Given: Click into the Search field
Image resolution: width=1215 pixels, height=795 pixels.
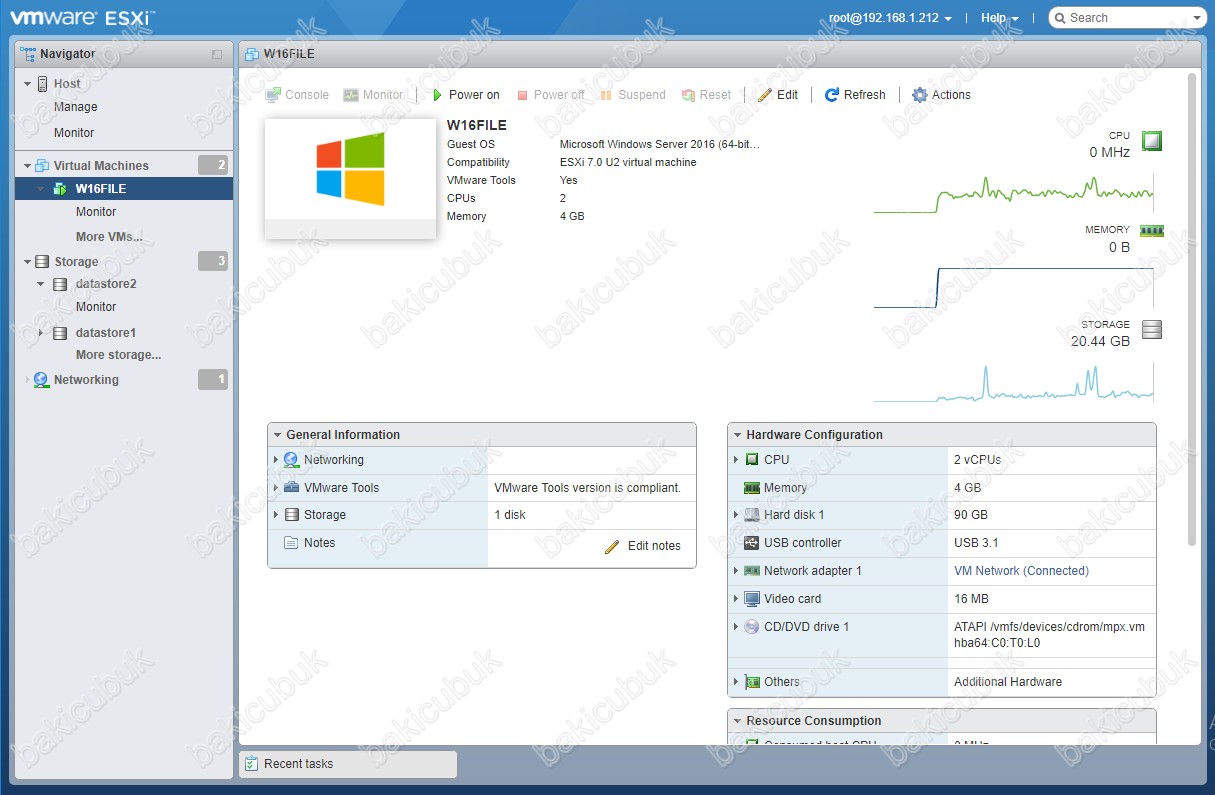Looking at the screenshot, I should point(1120,18).
